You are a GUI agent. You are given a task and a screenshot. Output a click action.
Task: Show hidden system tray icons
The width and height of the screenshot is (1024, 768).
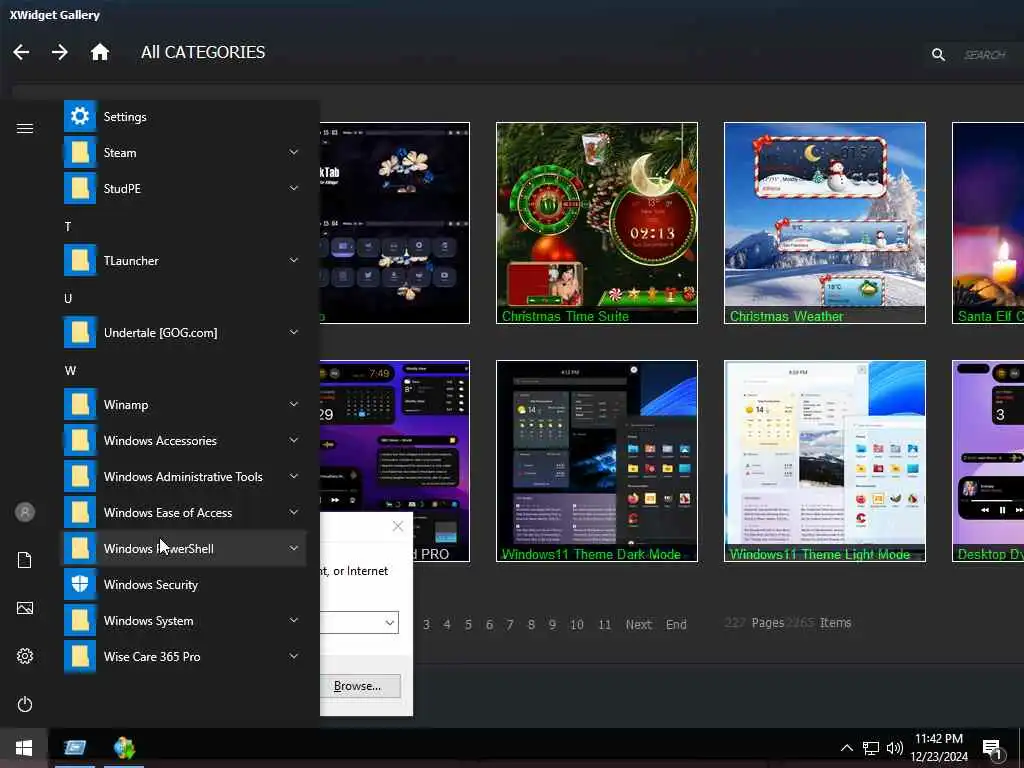(x=846, y=748)
